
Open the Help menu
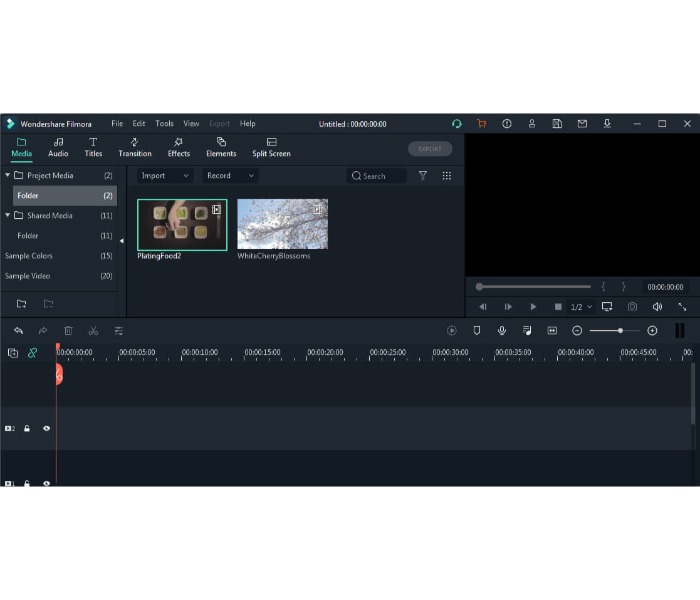click(x=247, y=124)
